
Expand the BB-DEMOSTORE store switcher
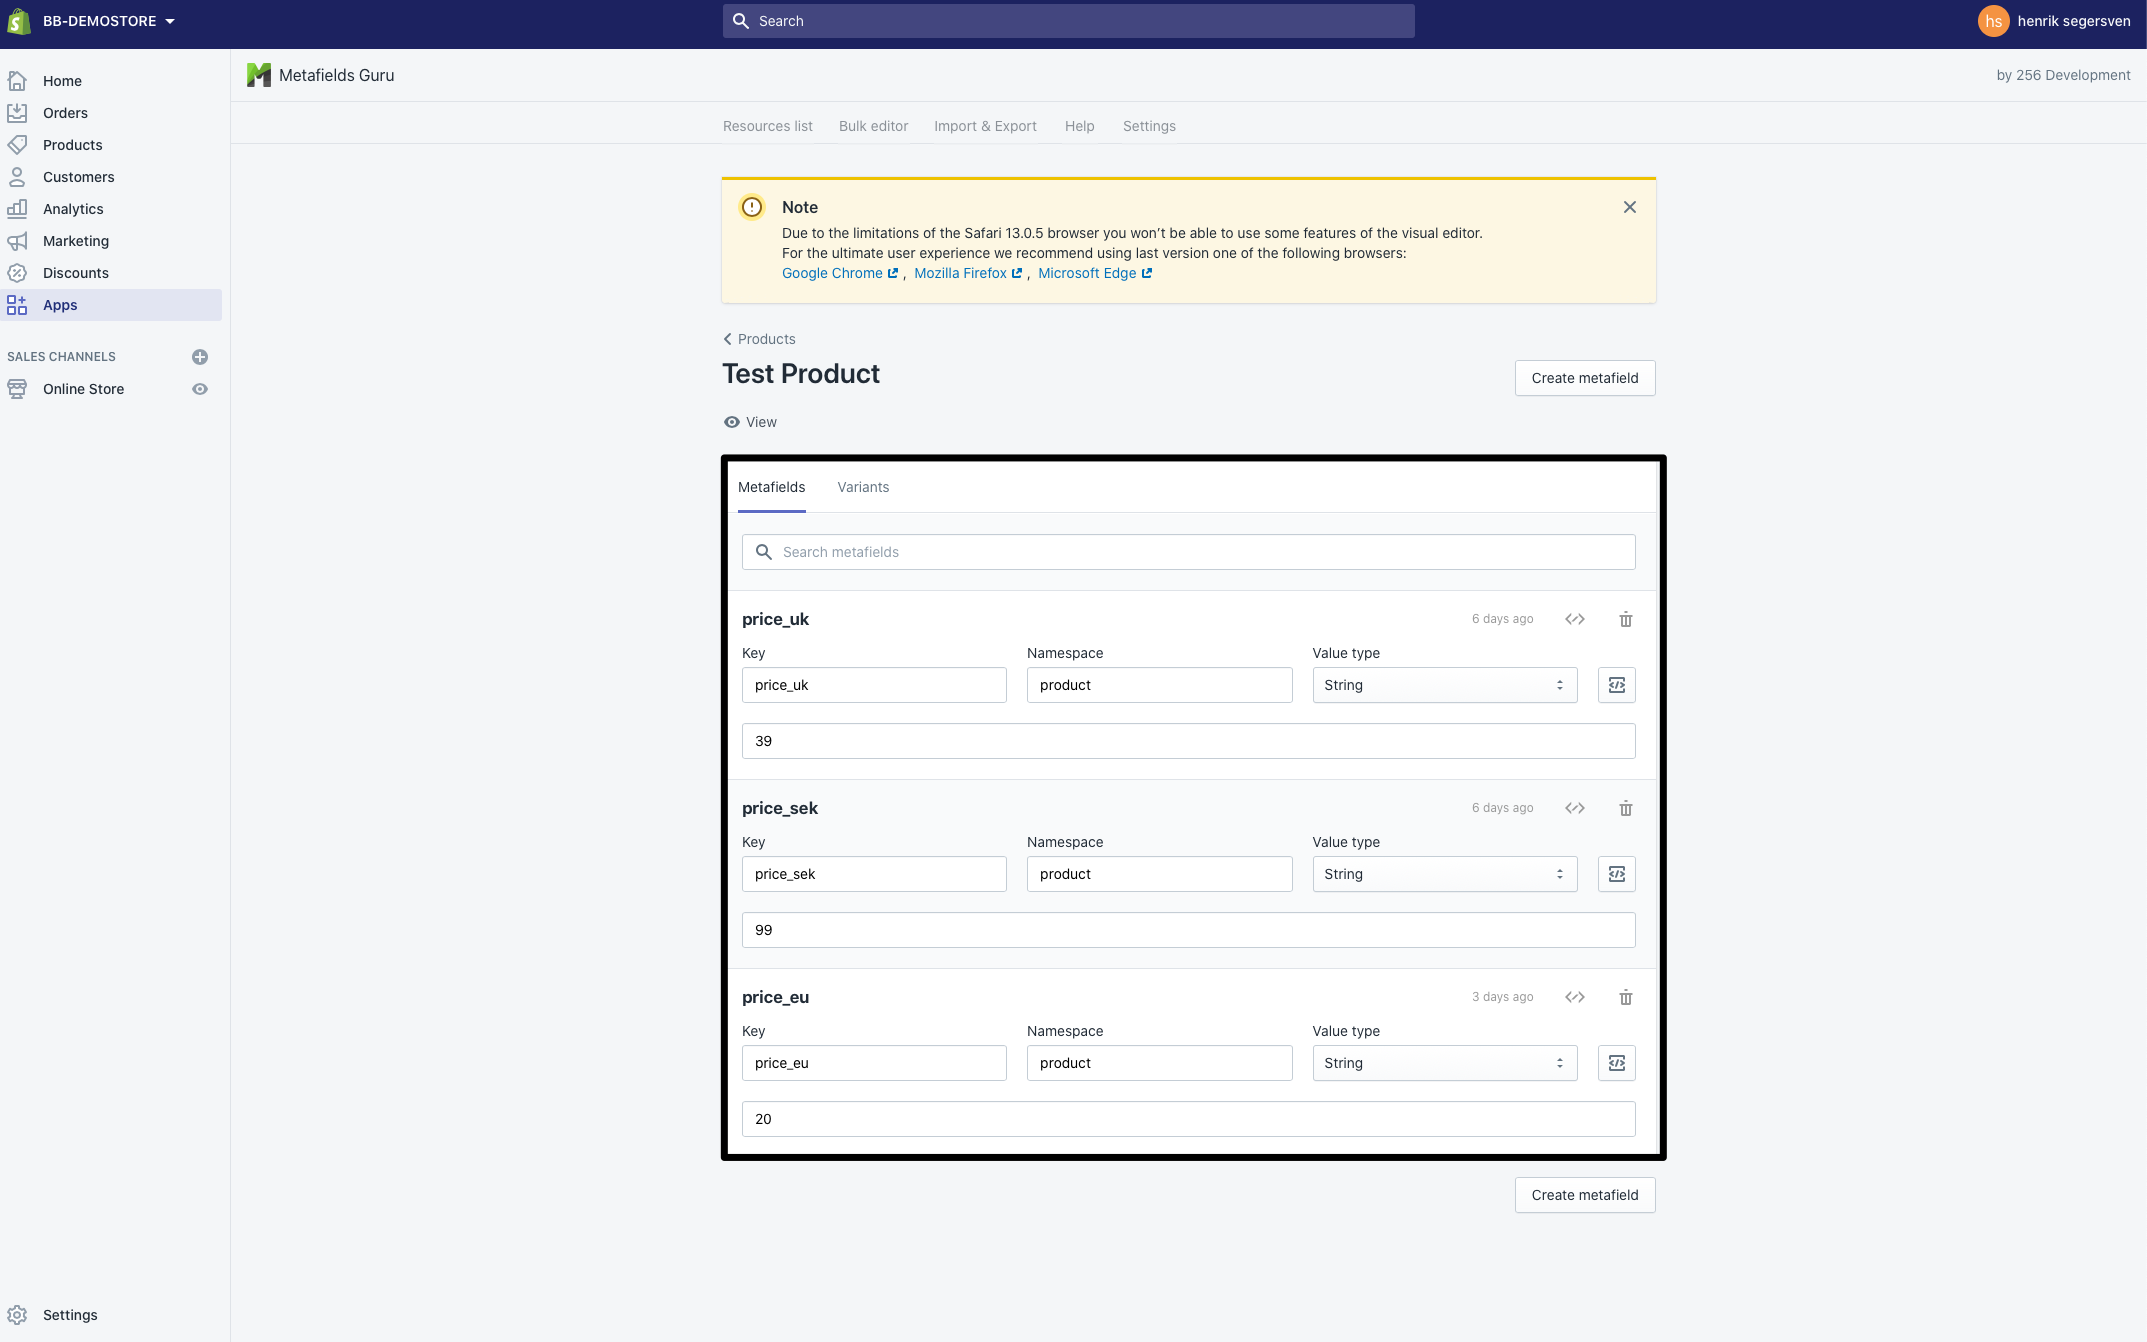[x=108, y=21]
